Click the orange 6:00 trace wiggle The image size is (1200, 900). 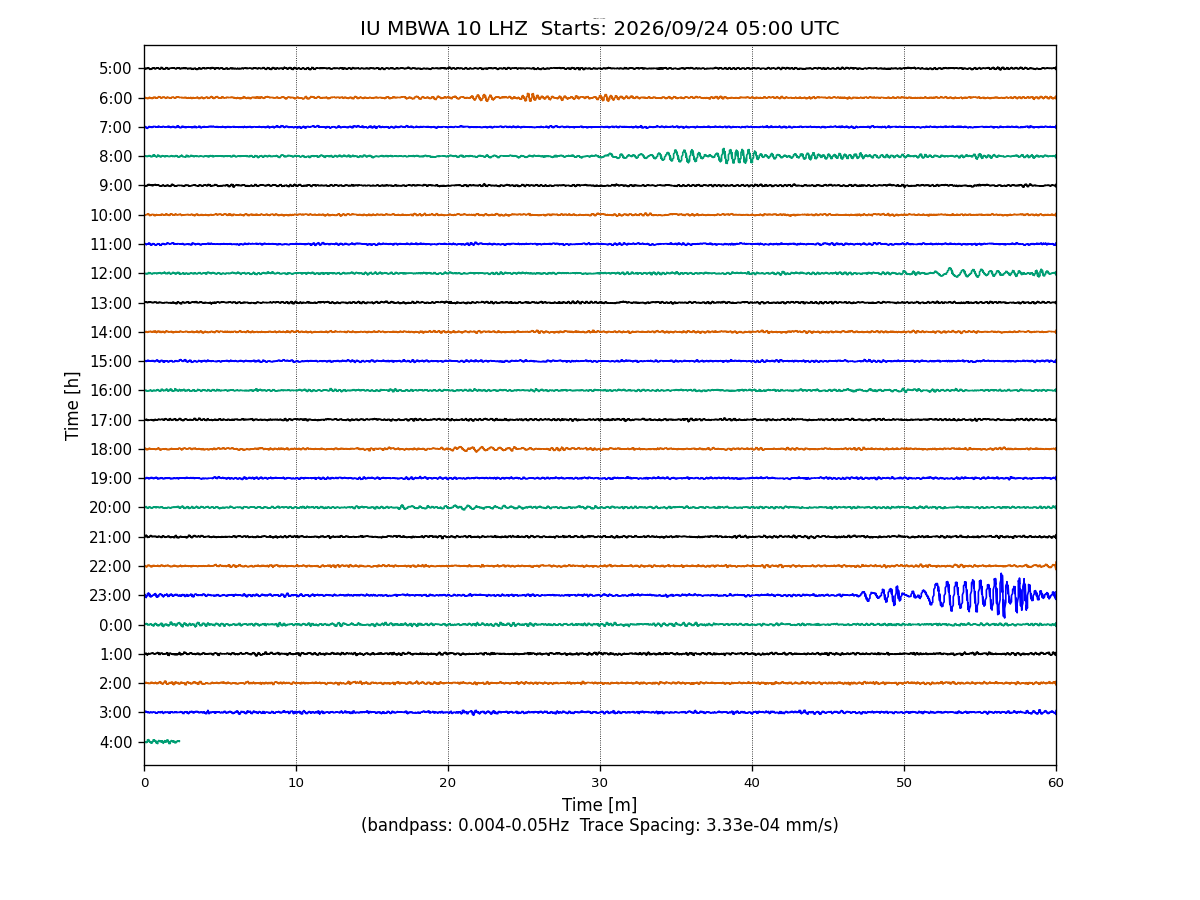coord(540,97)
